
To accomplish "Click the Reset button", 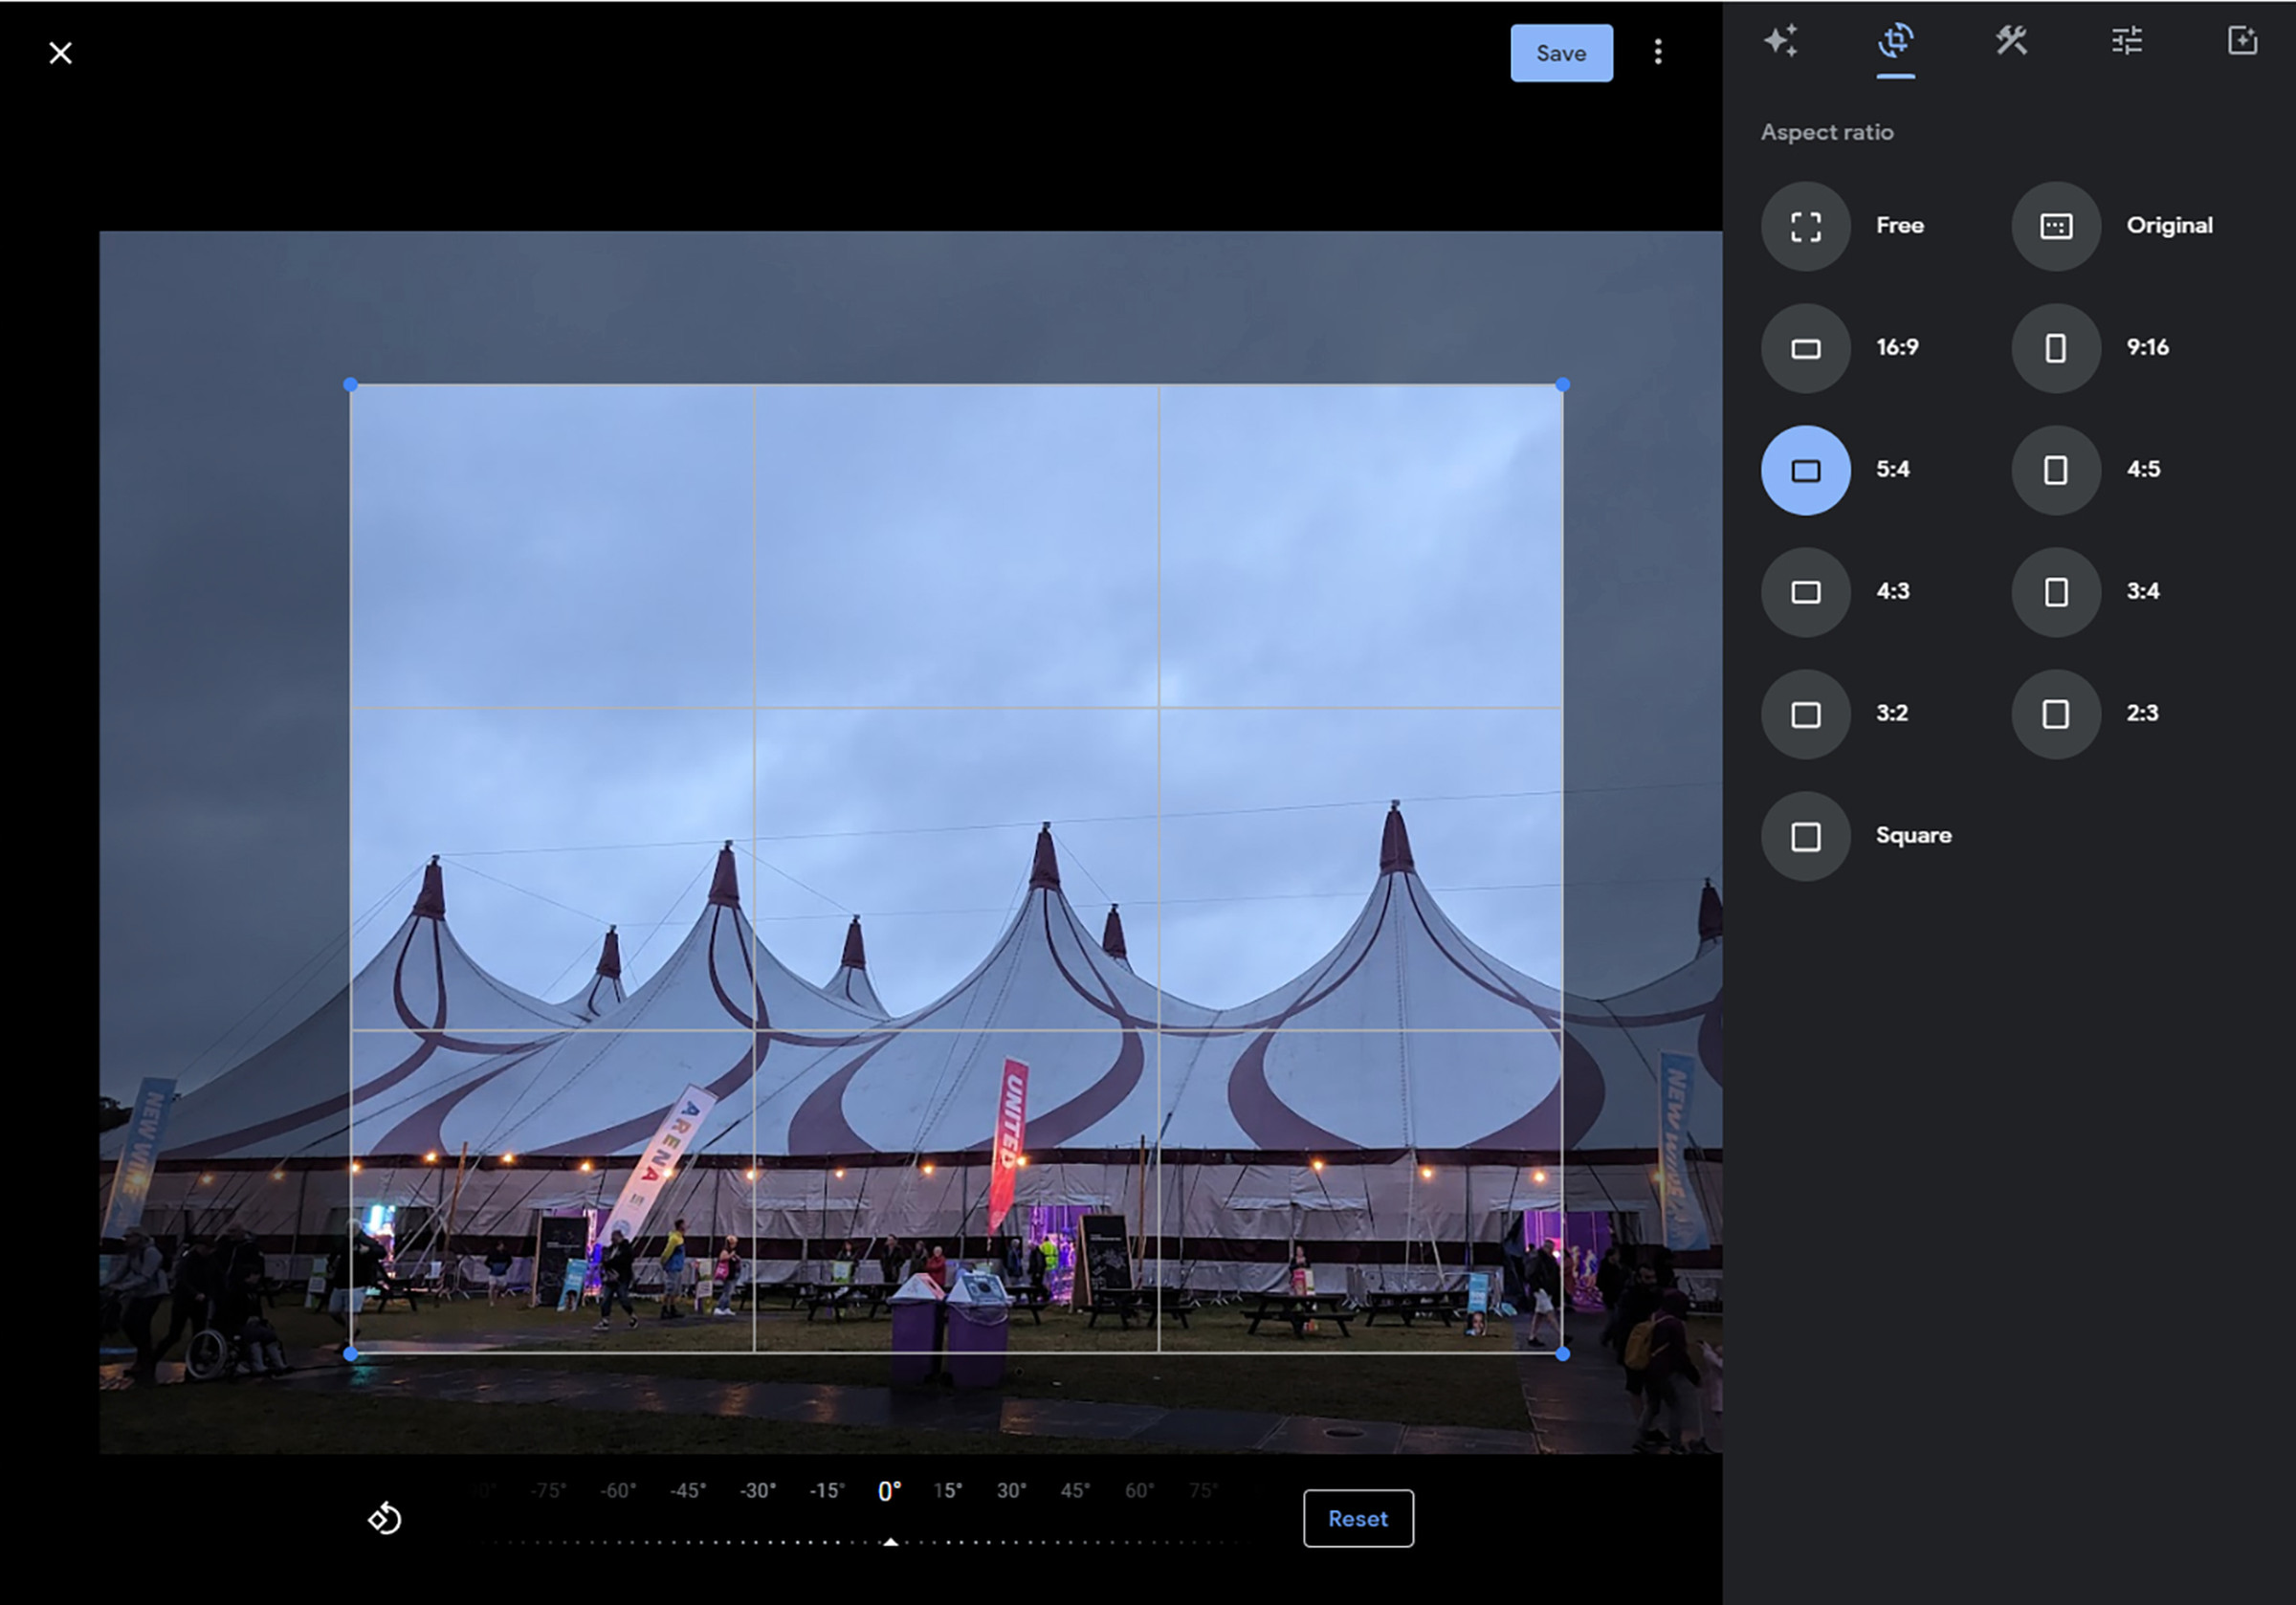I will pos(1357,1518).
